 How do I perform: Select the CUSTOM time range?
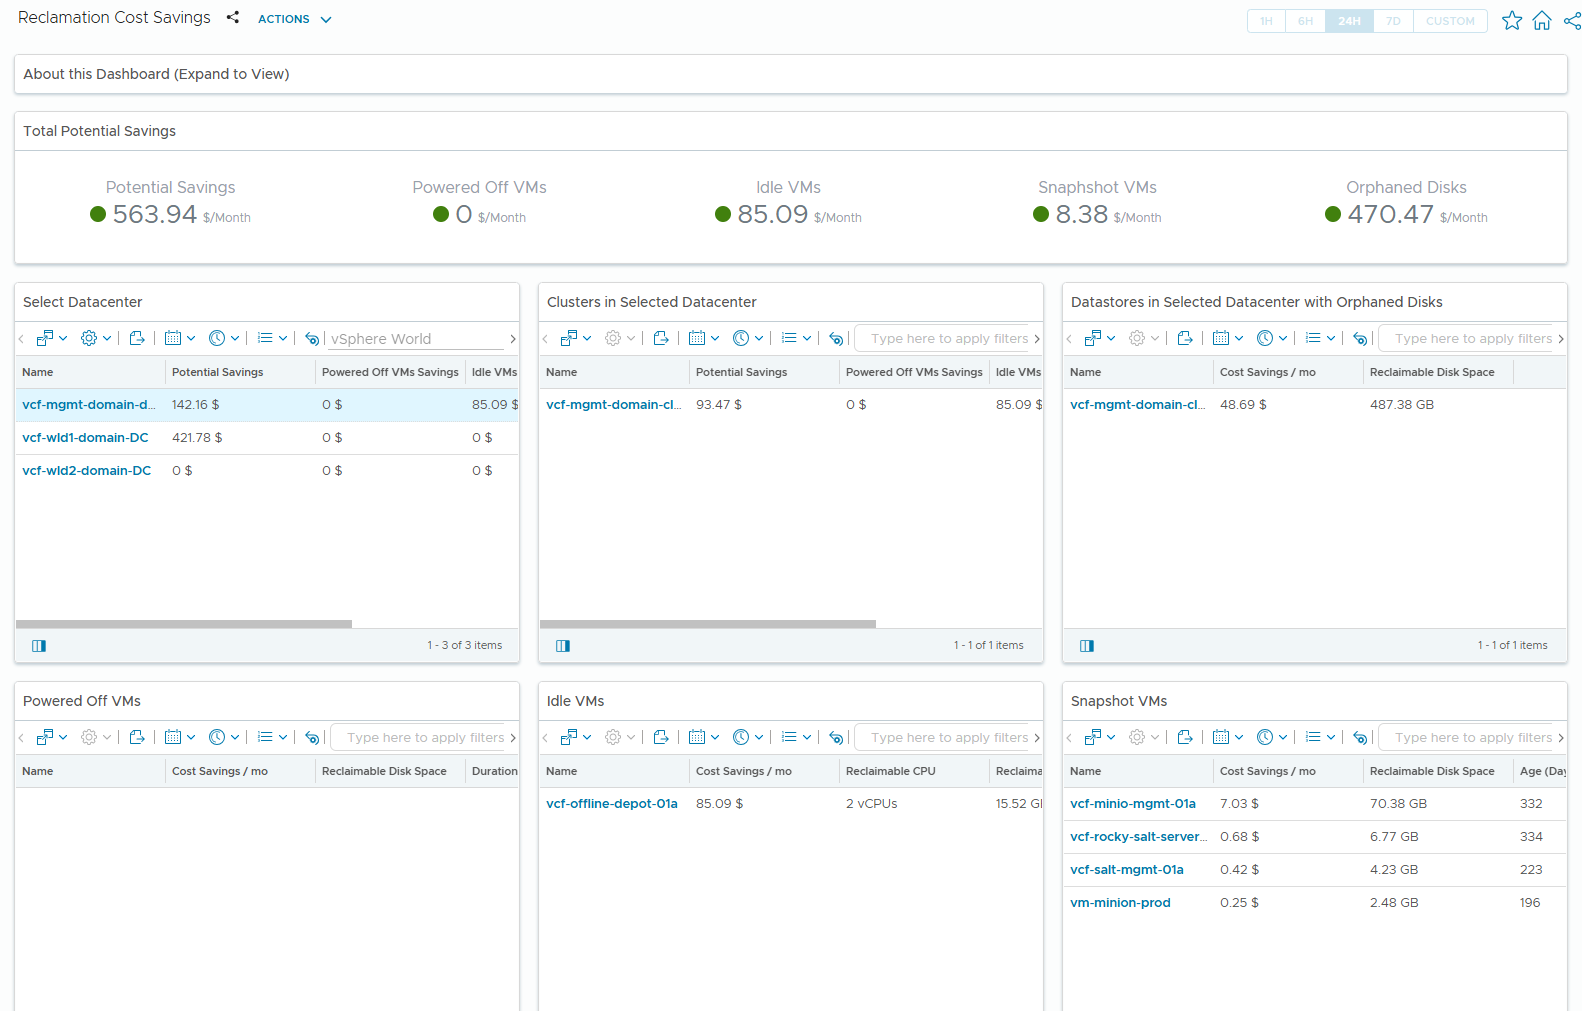pyautogui.click(x=1450, y=21)
